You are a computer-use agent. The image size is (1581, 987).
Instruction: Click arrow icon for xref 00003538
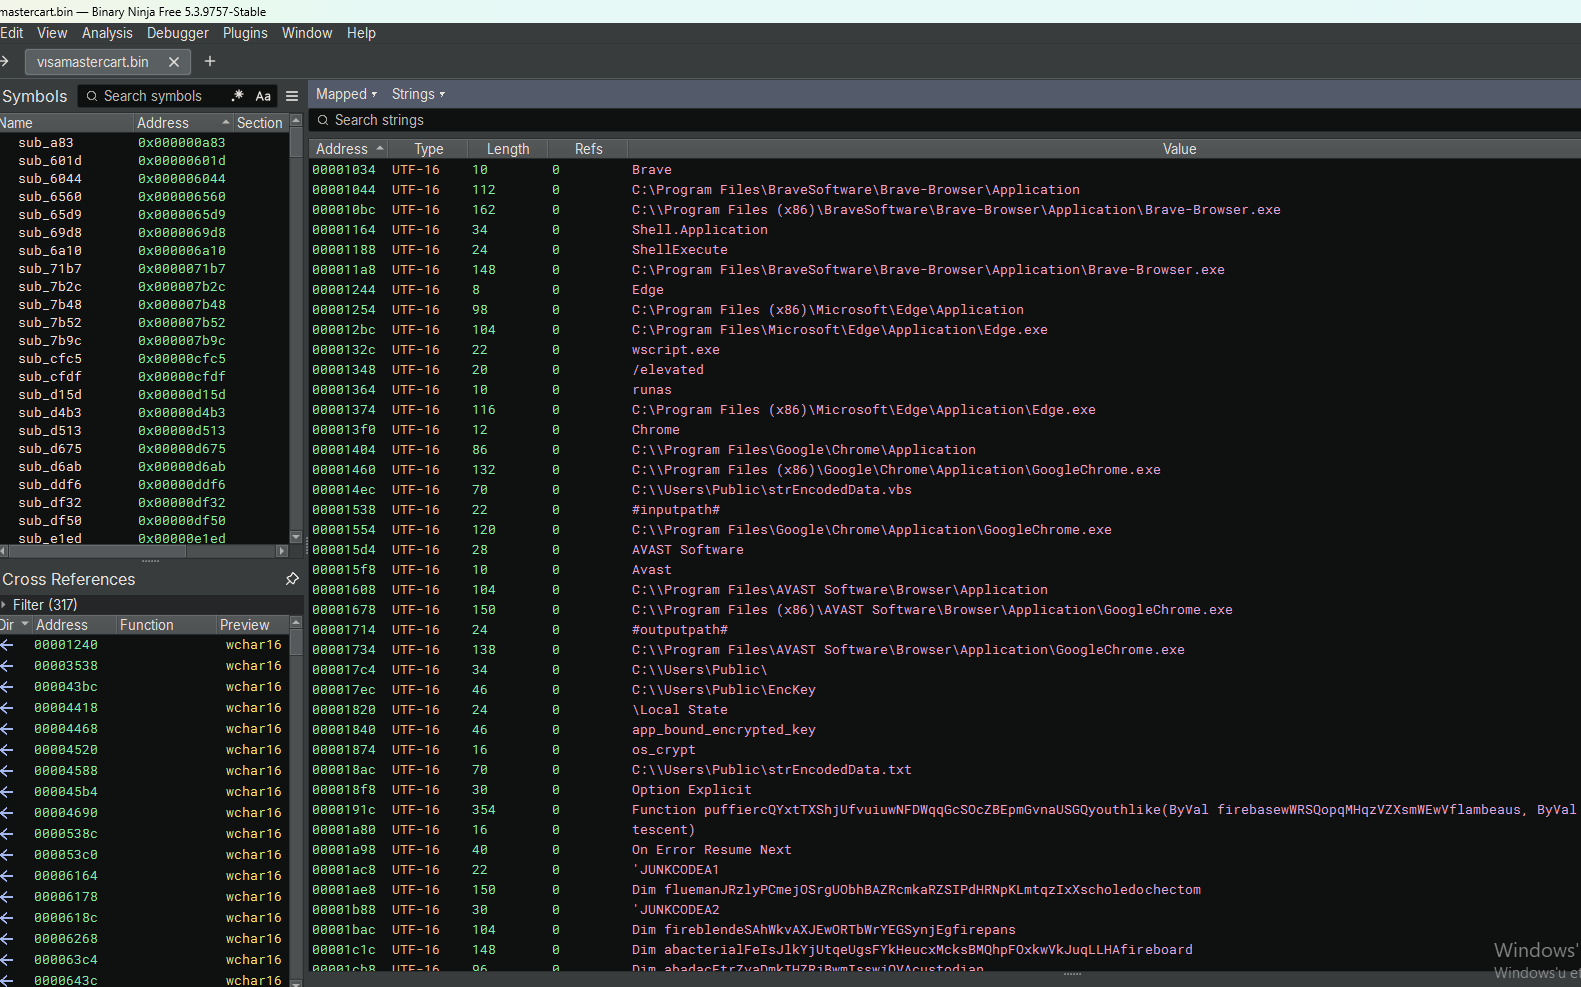(7, 666)
